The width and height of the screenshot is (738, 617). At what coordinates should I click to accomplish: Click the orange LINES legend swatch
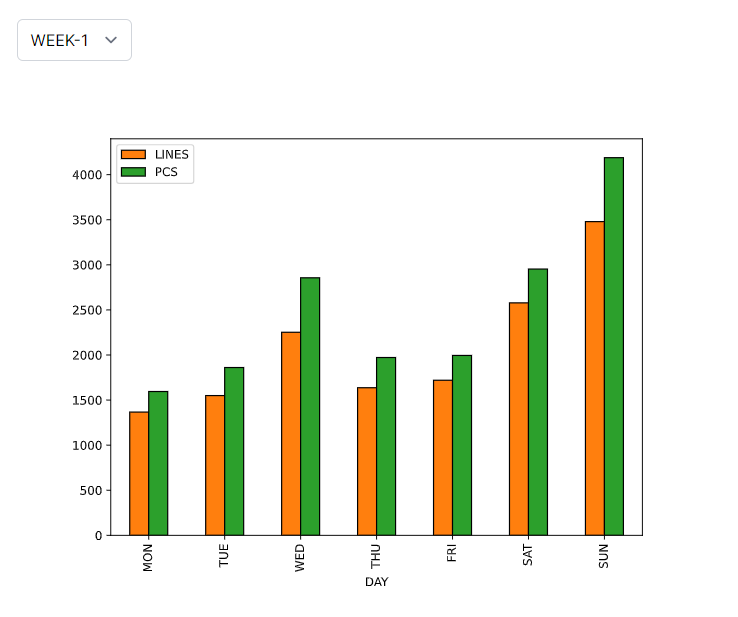click(133, 154)
